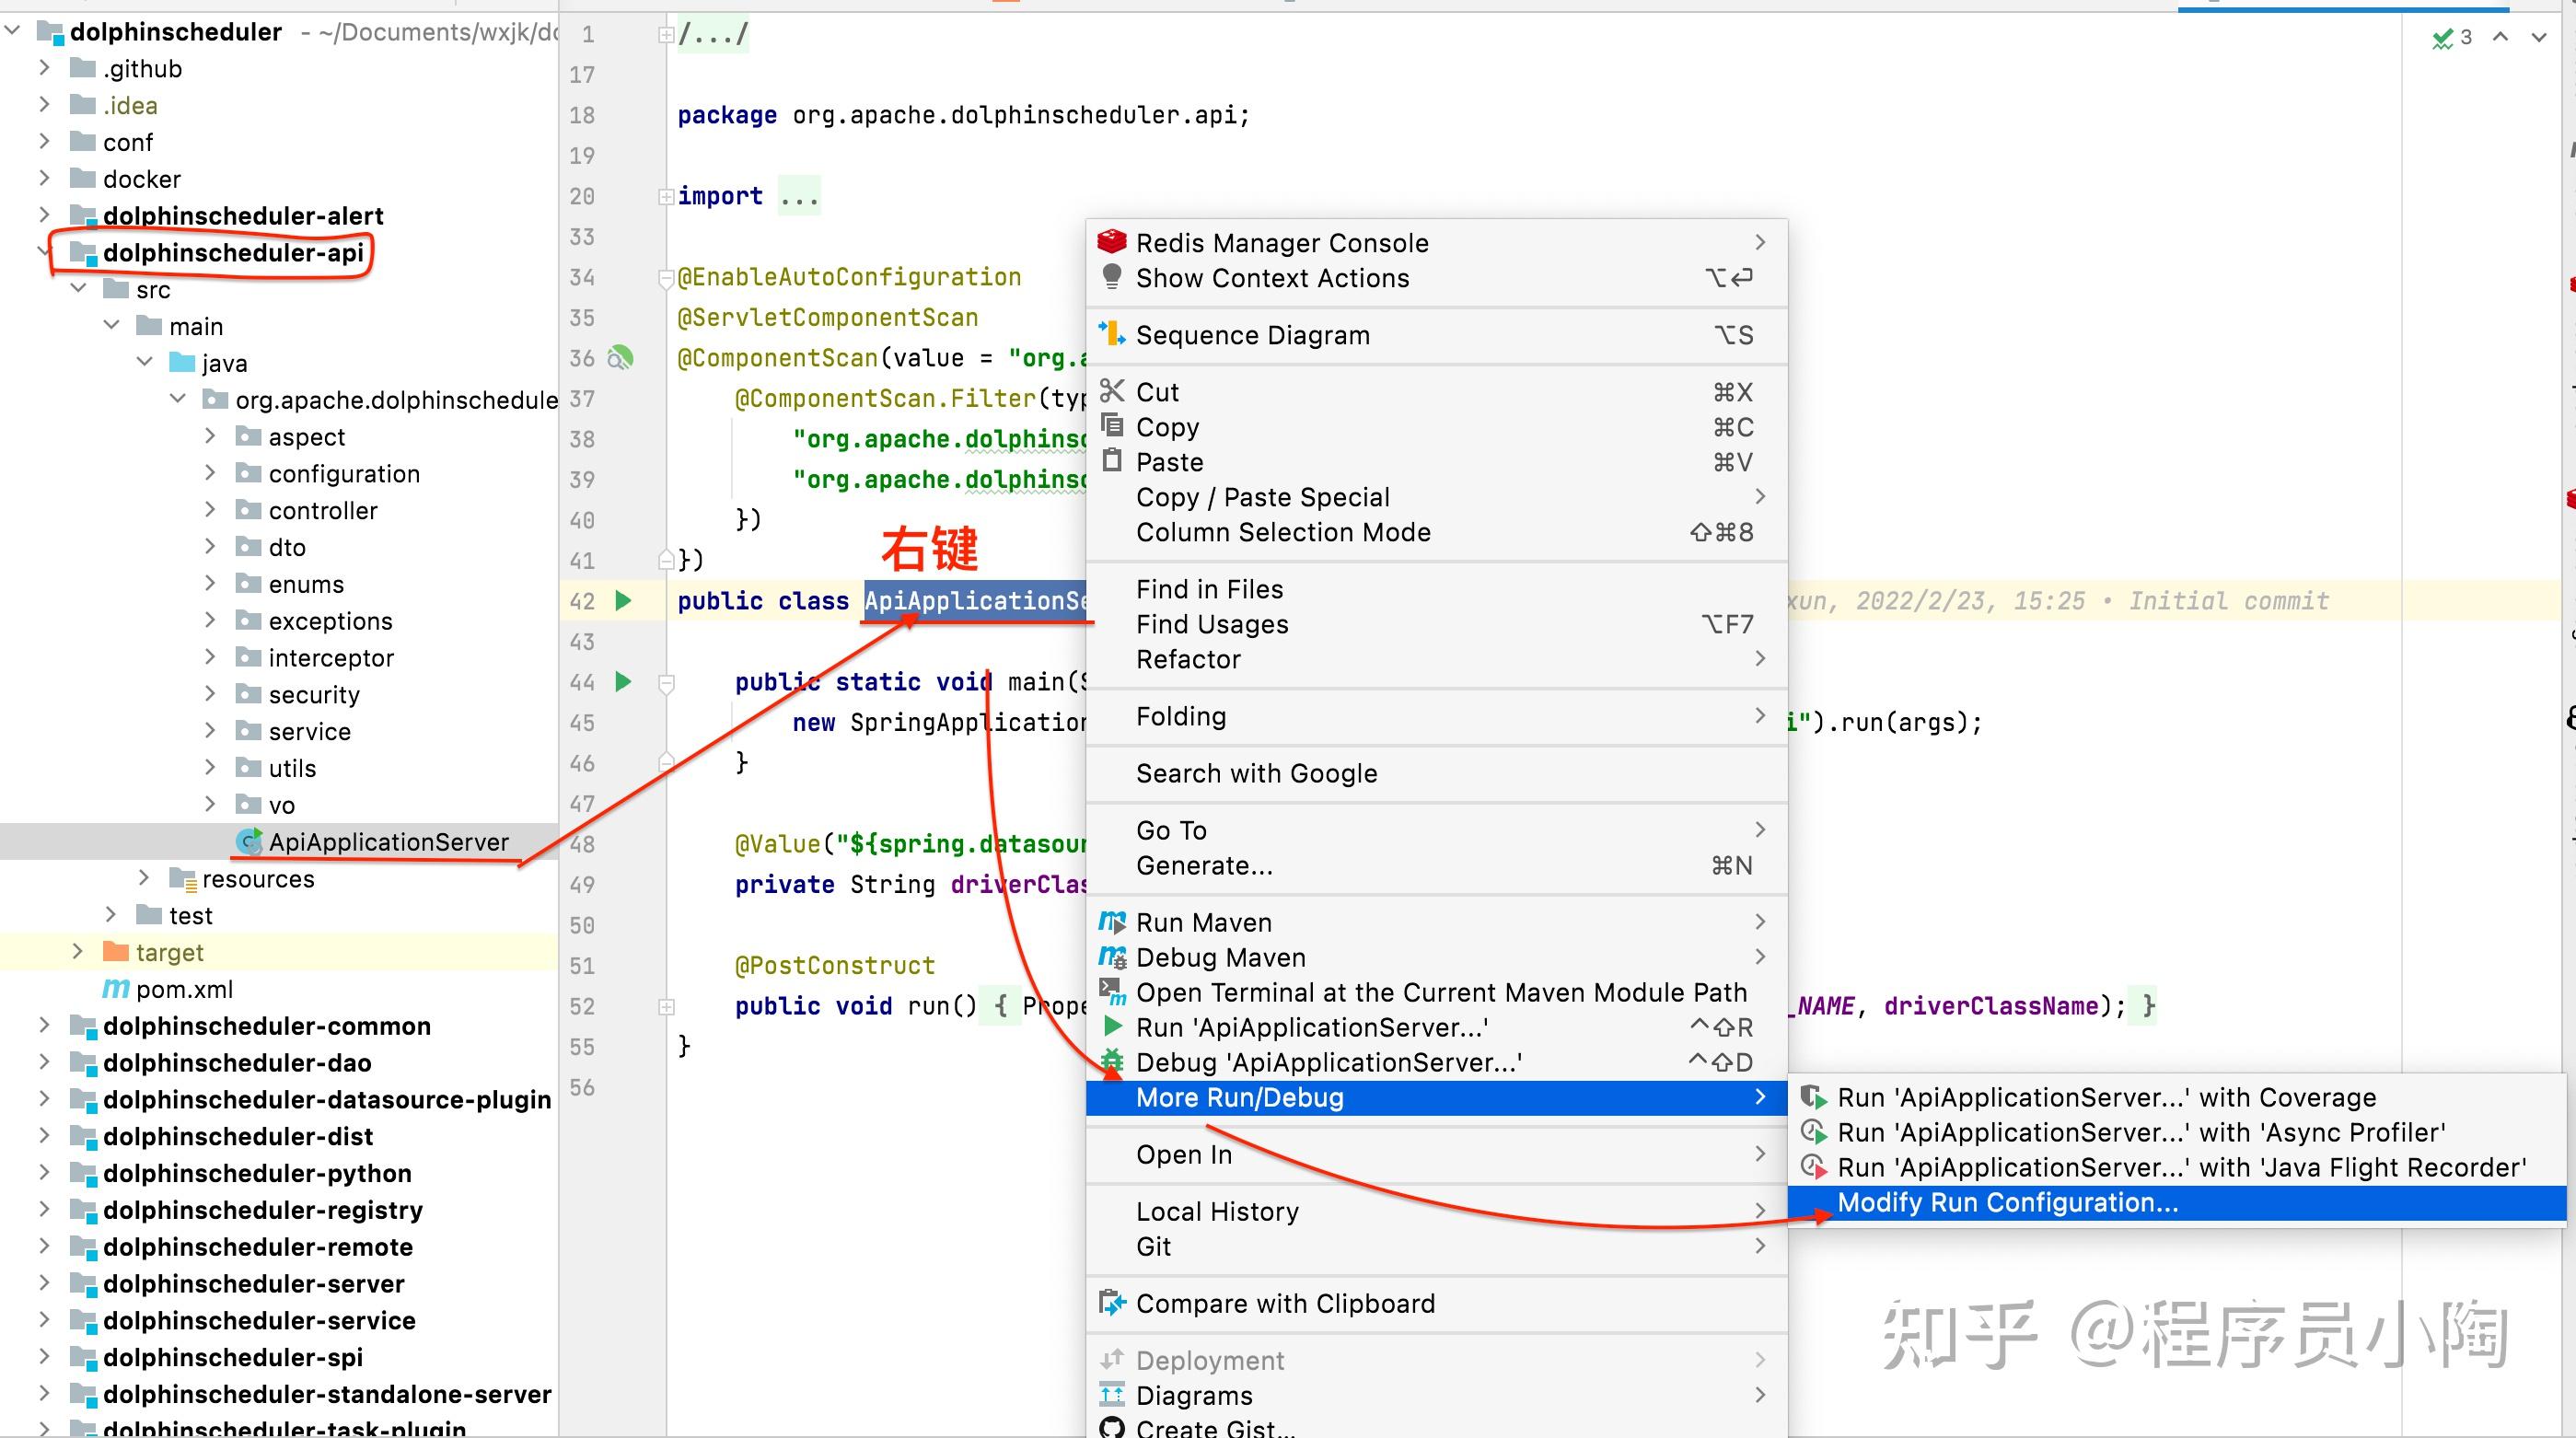Select the dolphinscheduler-server module
Viewport: 2576px width, 1438px height.
click(x=279, y=1283)
